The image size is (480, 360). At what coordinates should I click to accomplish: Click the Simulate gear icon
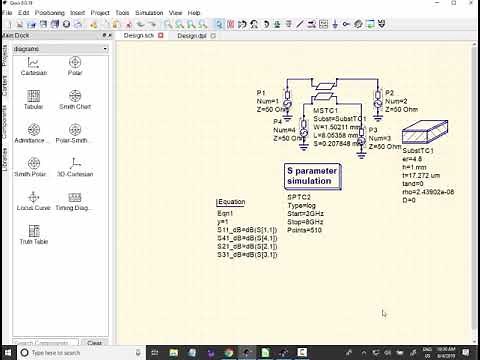coord(358,24)
